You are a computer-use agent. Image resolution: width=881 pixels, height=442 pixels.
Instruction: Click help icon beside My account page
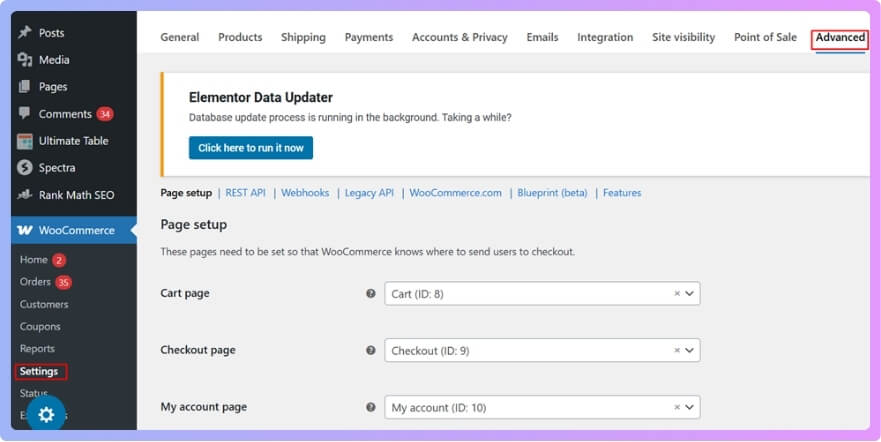[x=370, y=407]
